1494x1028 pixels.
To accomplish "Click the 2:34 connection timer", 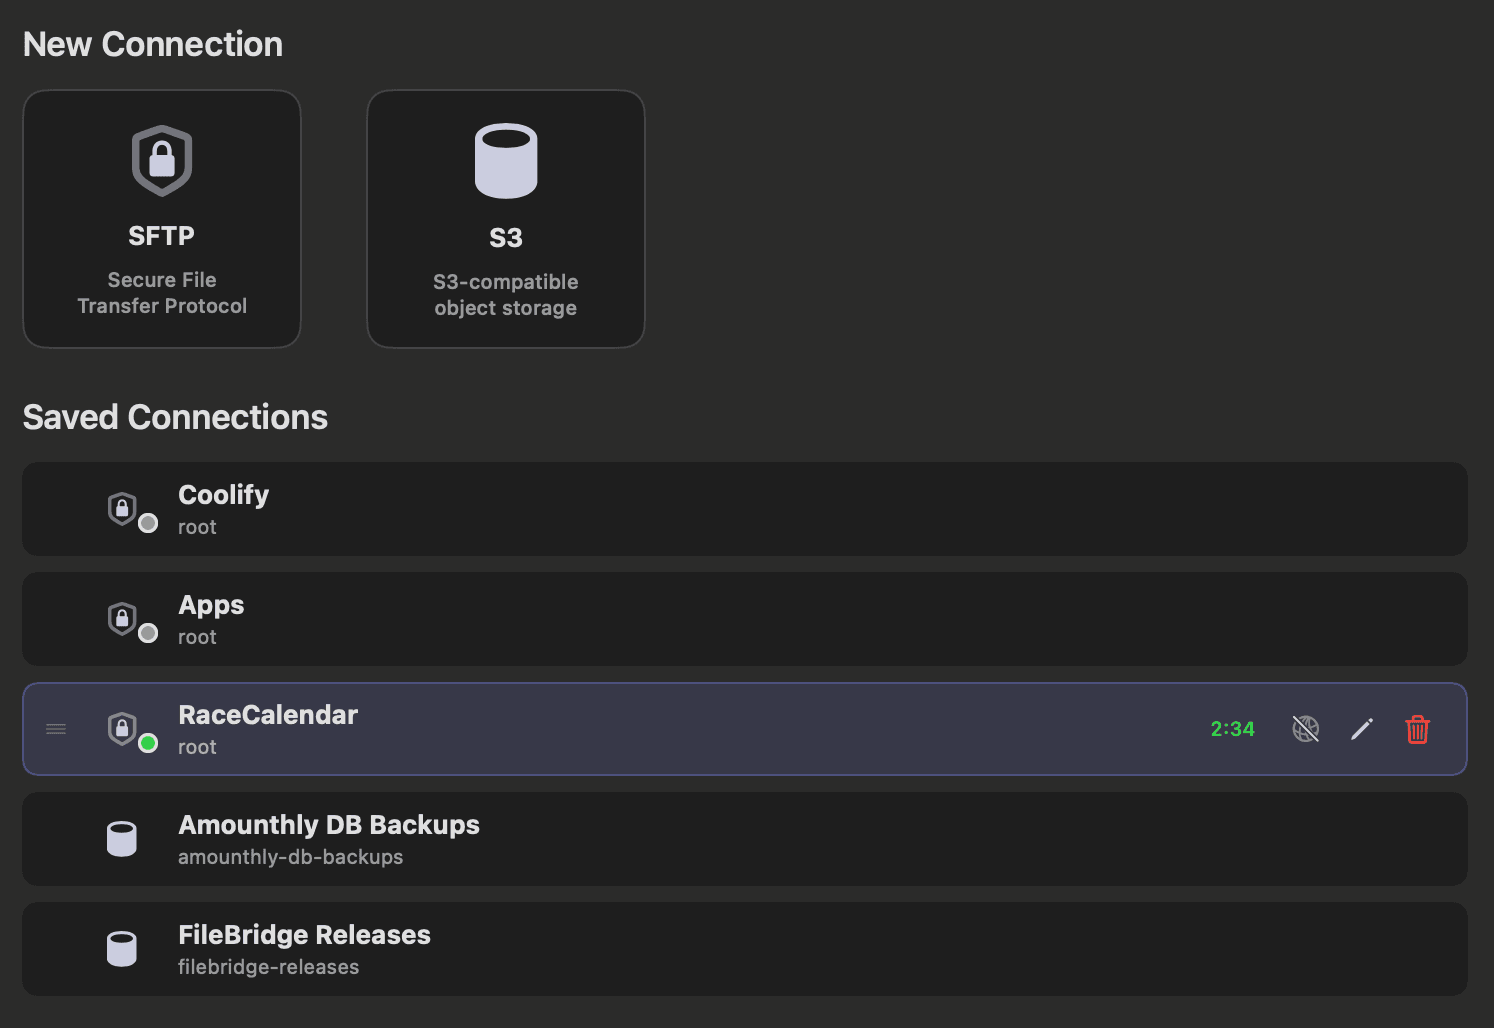I will pos(1233,729).
